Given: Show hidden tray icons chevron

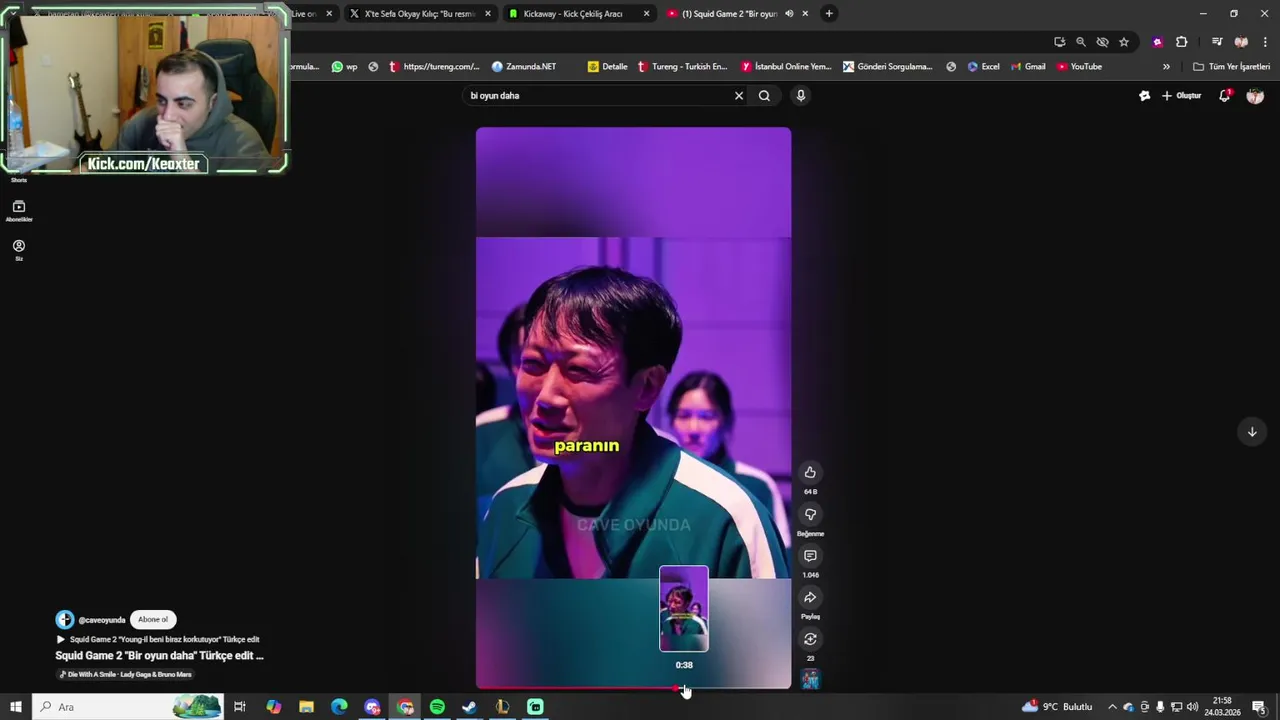Looking at the screenshot, I should point(1112,707).
